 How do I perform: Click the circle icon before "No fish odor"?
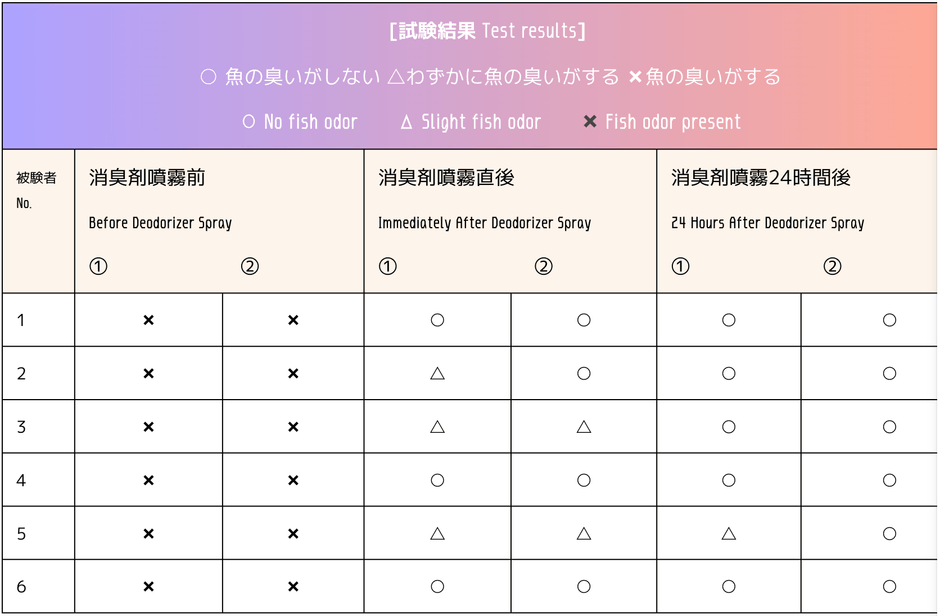(x=249, y=122)
